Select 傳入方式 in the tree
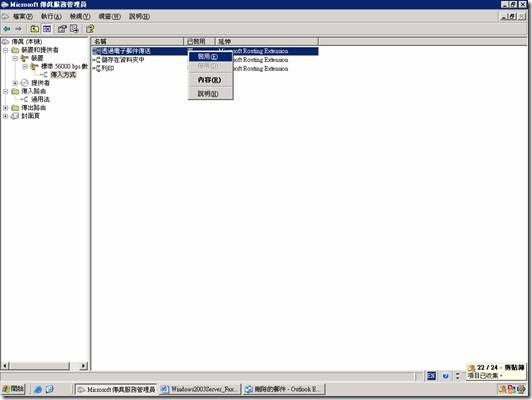The width and height of the screenshot is (532, 400). tap(63, 75)
